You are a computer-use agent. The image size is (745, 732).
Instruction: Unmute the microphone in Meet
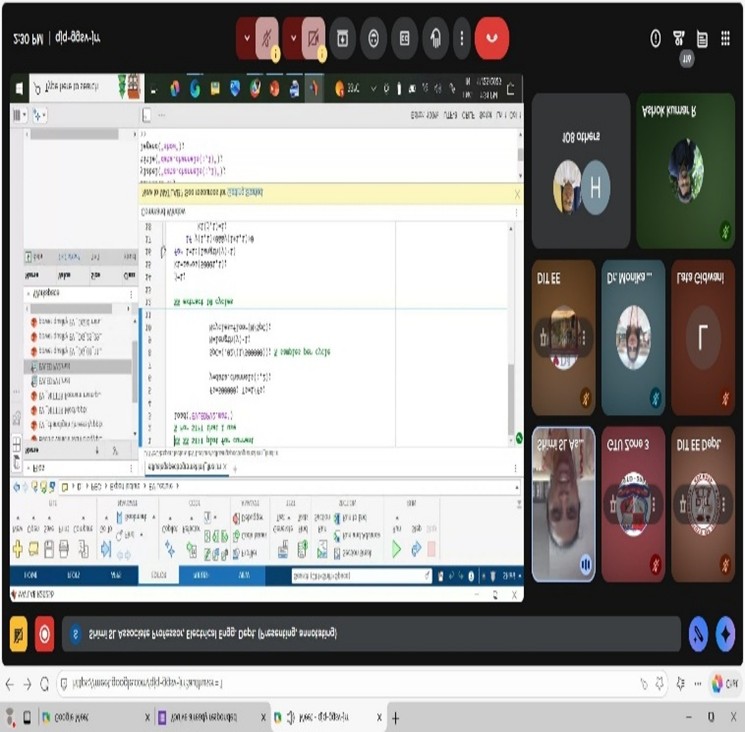click(267, 38)
